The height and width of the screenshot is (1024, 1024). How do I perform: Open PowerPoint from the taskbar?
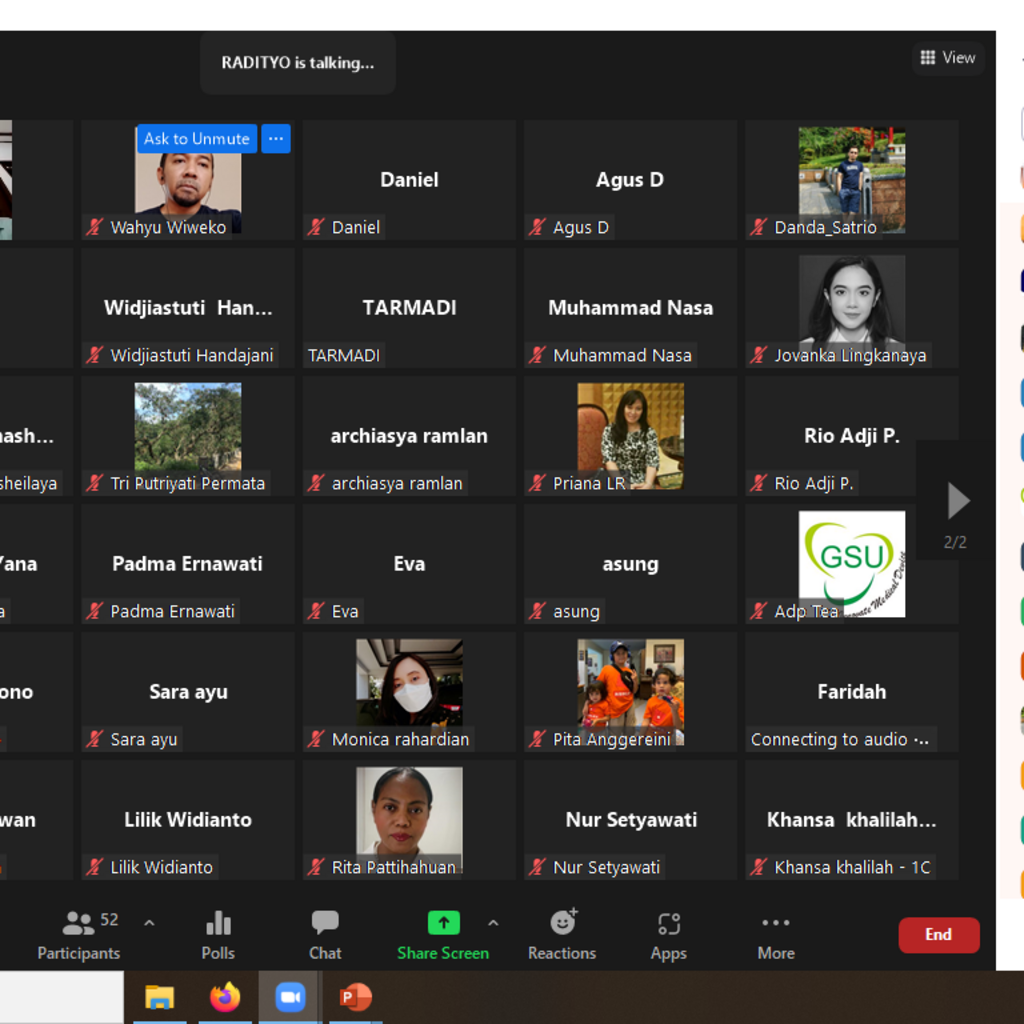(355, 997)
